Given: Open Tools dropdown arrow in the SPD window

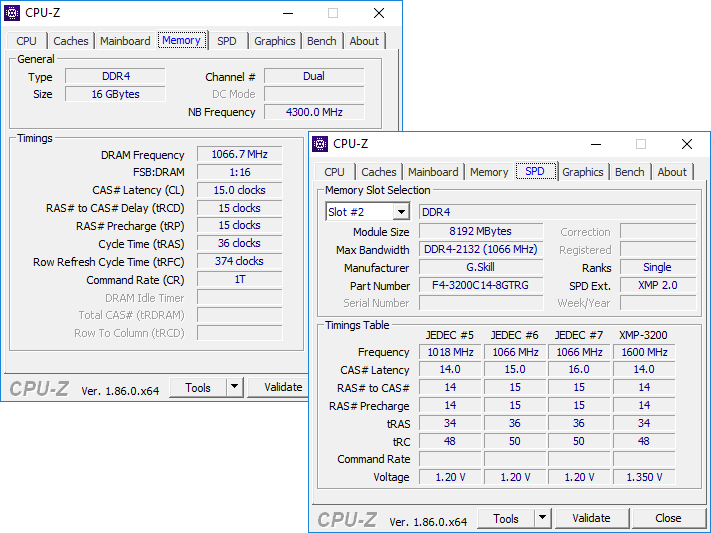Looking at the screenshot, I should click(x=542, y=518).
